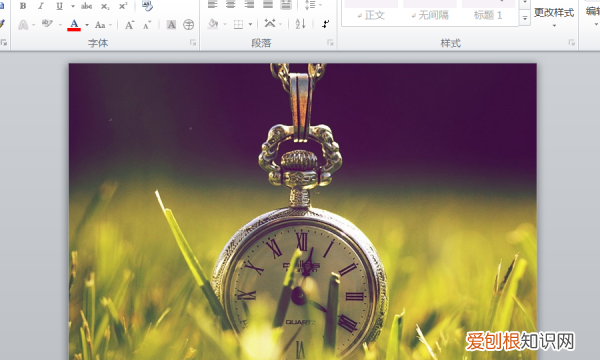Viewport: 600px width, 360px height.
Task: Sort paragraphs A to Z
Action: [300, 24]
